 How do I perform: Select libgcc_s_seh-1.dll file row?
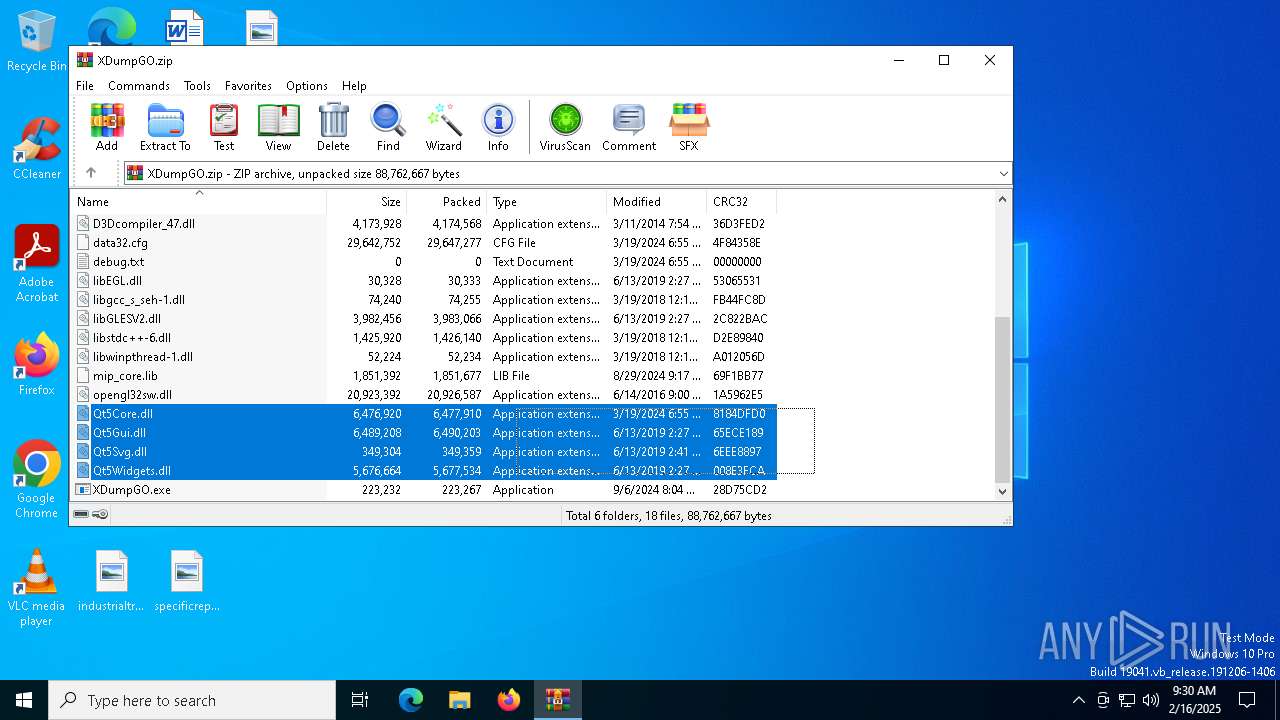(x=424, y=300)
